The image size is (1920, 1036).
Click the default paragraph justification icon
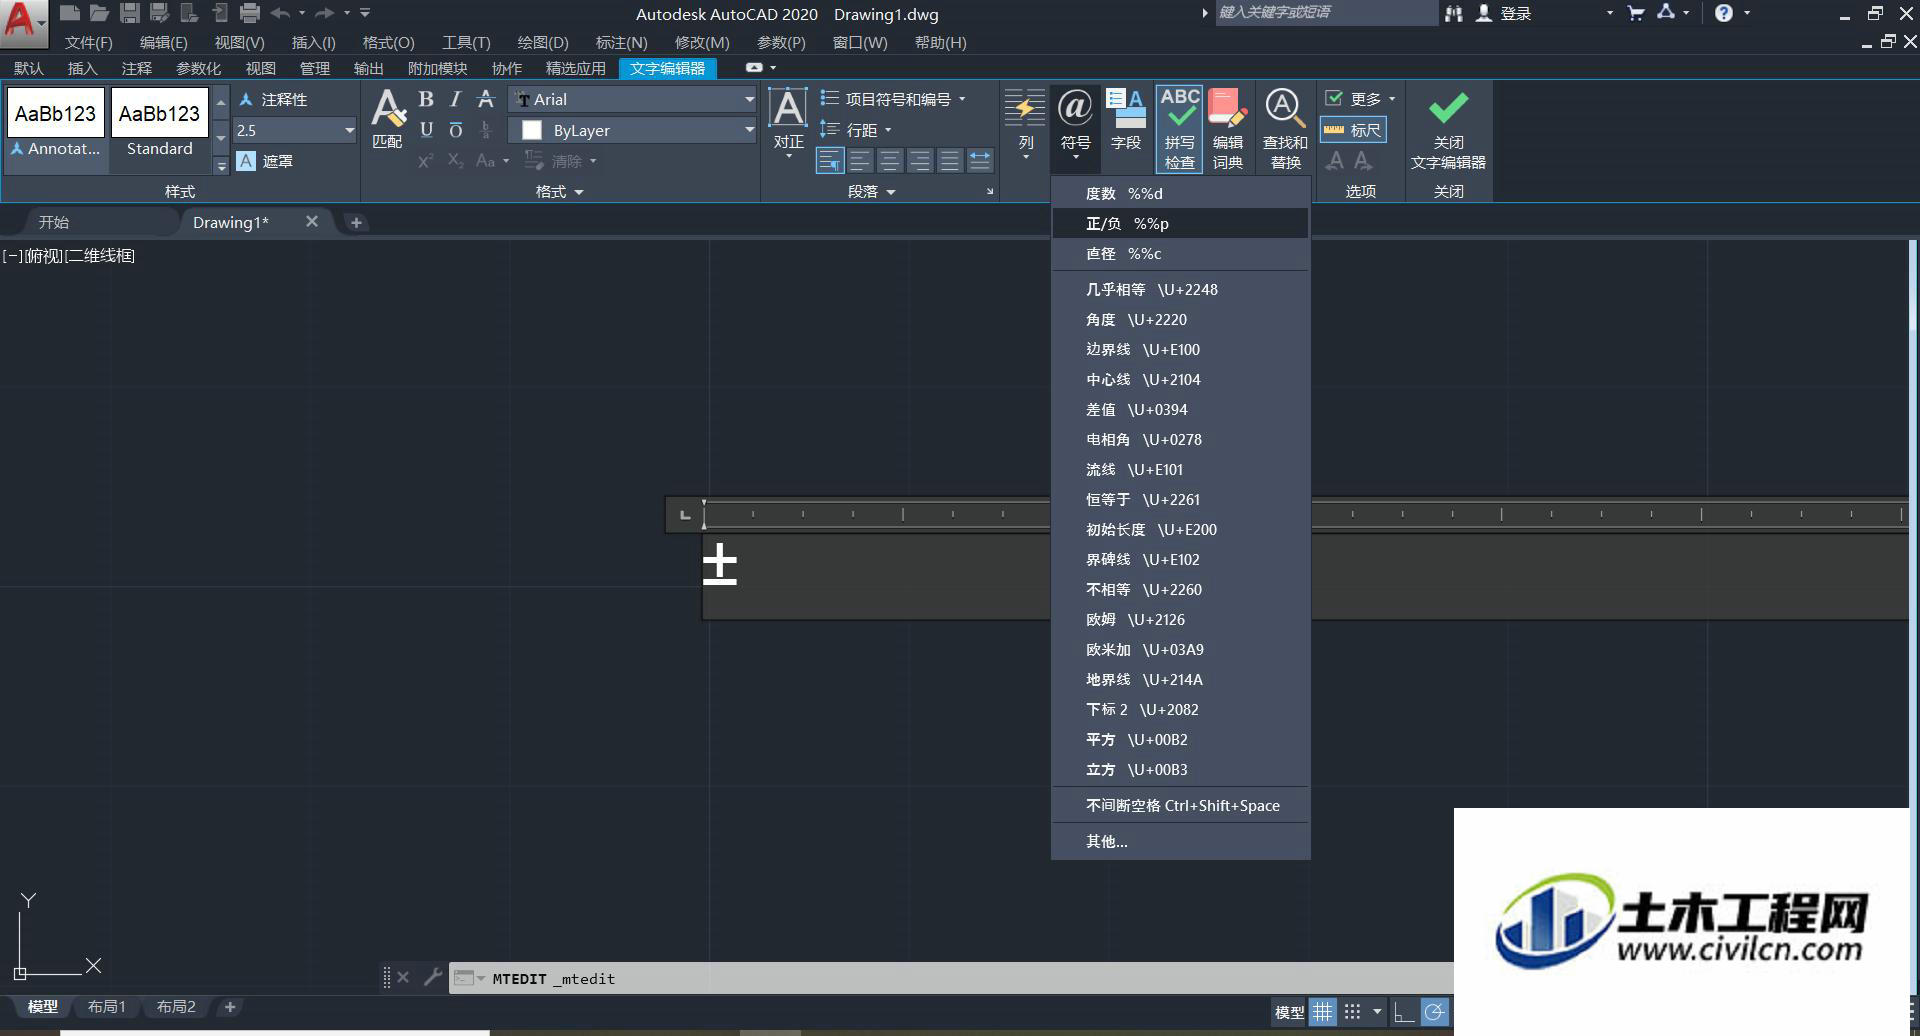(830, 160)
